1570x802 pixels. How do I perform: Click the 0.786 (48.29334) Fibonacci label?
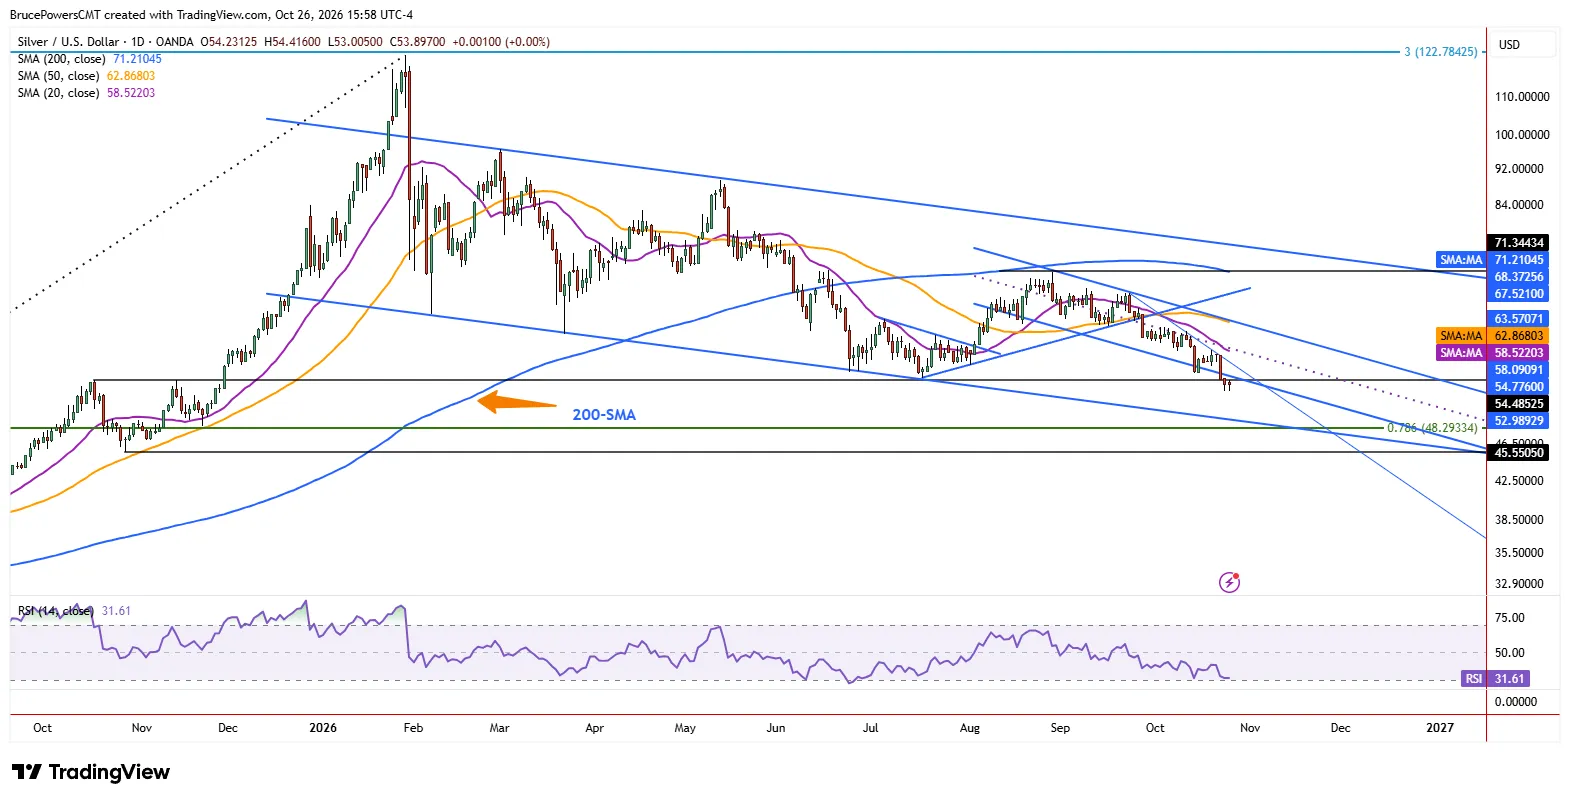(1432, 428)
